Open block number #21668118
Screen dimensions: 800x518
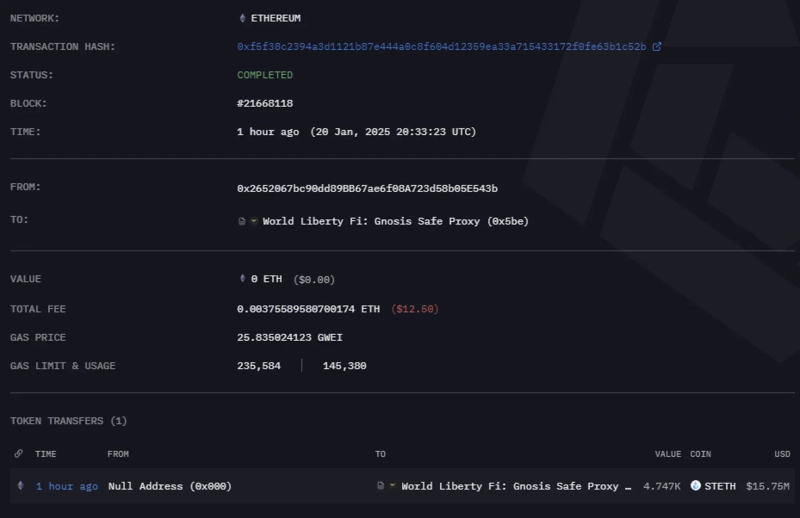[x=265, y=103]
